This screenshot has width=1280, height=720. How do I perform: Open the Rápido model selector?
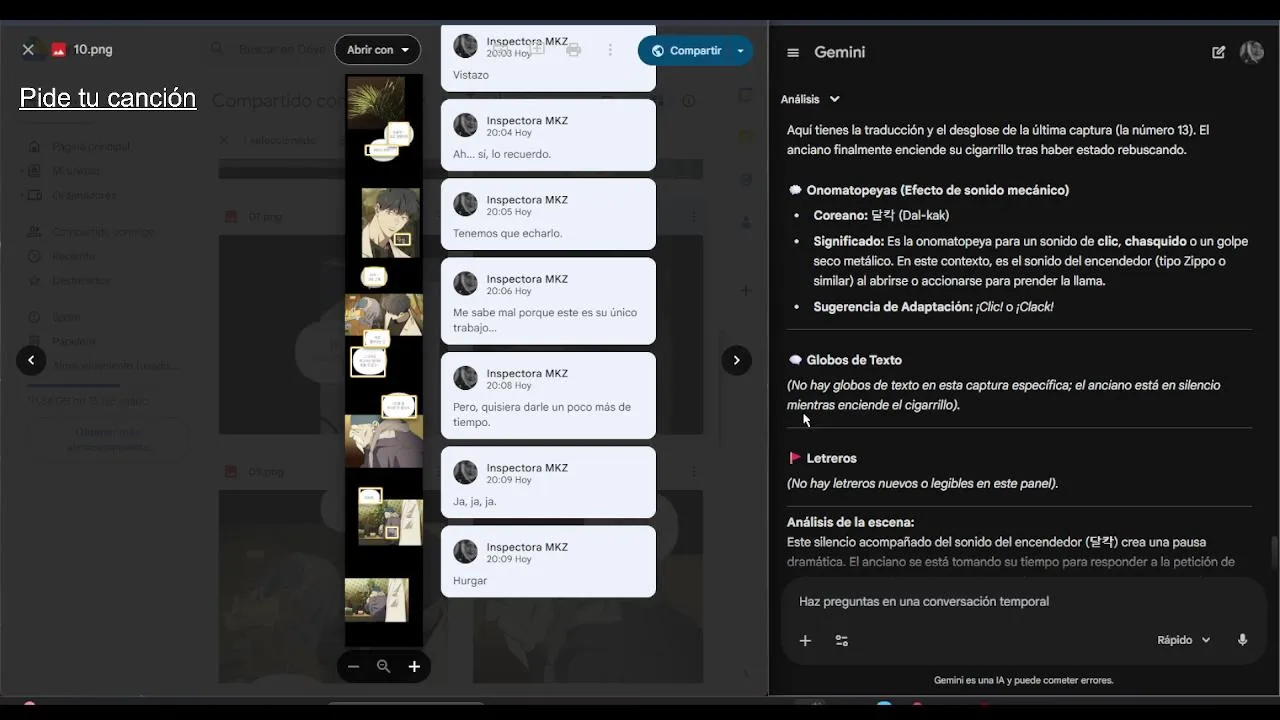coord(1184,640)
